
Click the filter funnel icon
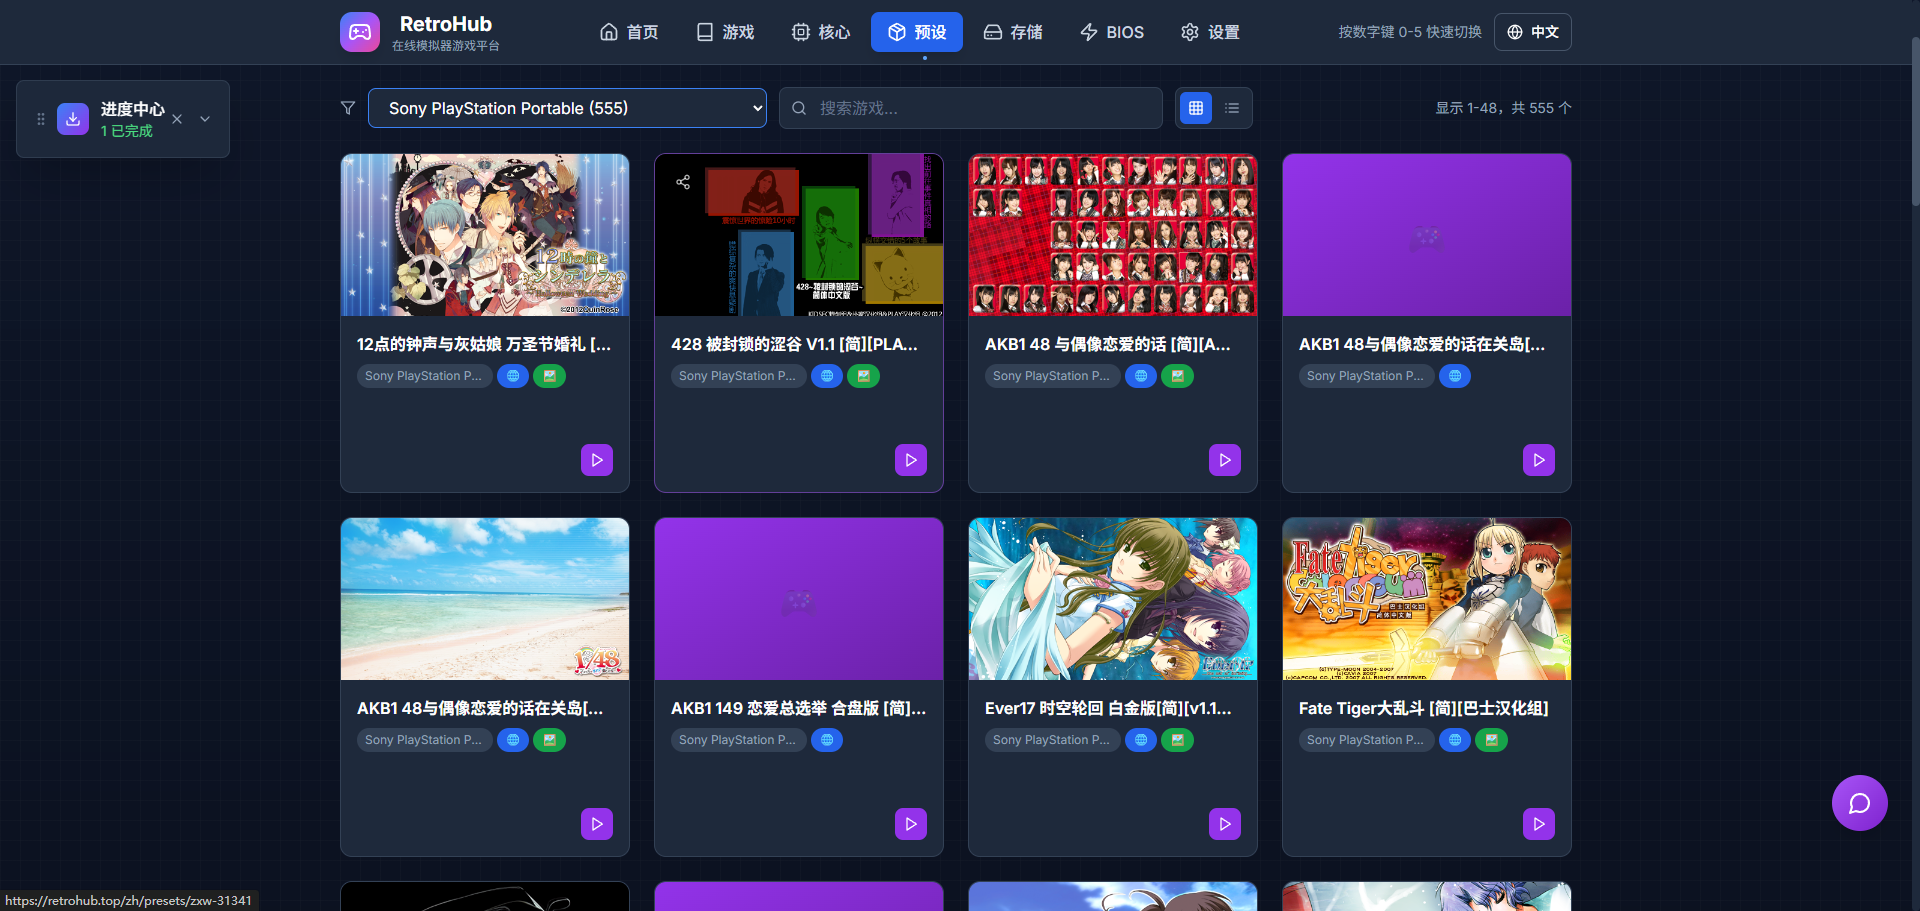348,108
